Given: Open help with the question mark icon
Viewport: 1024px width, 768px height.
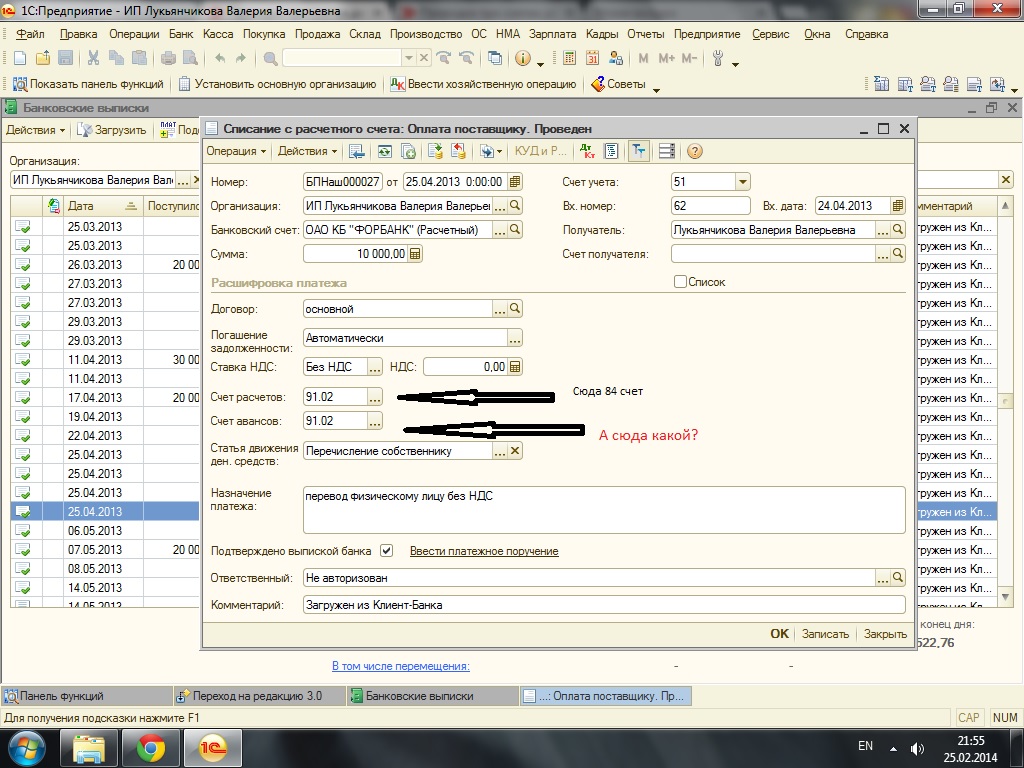Looking at the screenshot, I should click(x=695, y=151).
